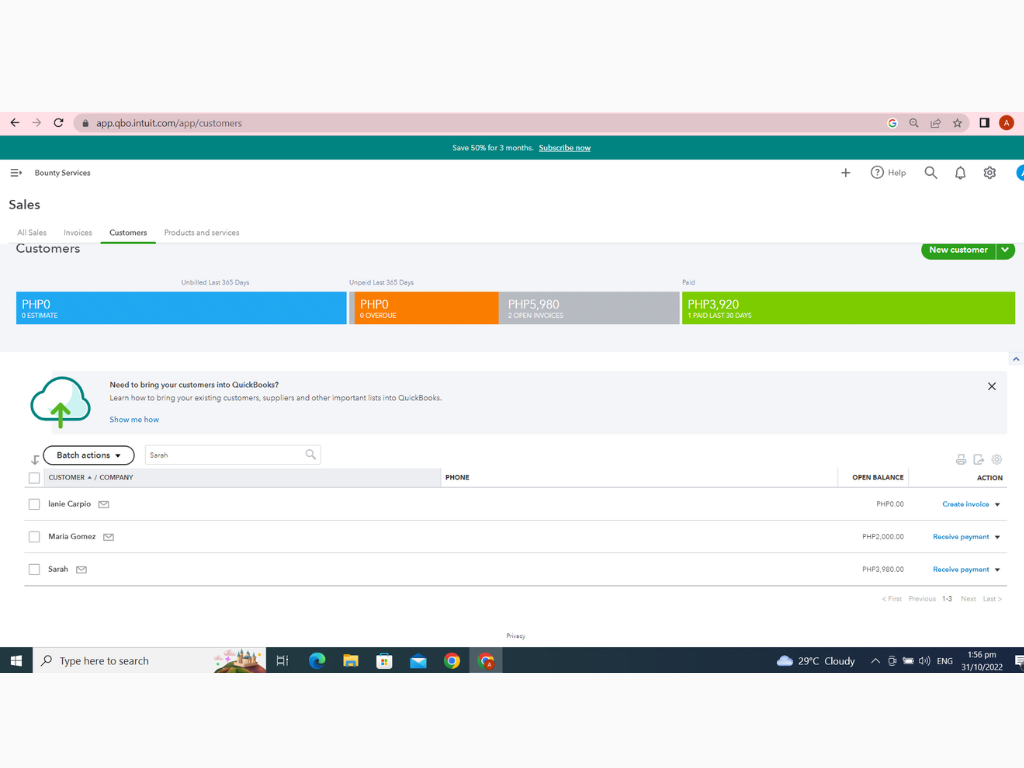Select the Customers tab
This screenshot has width=1024, height=768.
[x=128, y=232]
